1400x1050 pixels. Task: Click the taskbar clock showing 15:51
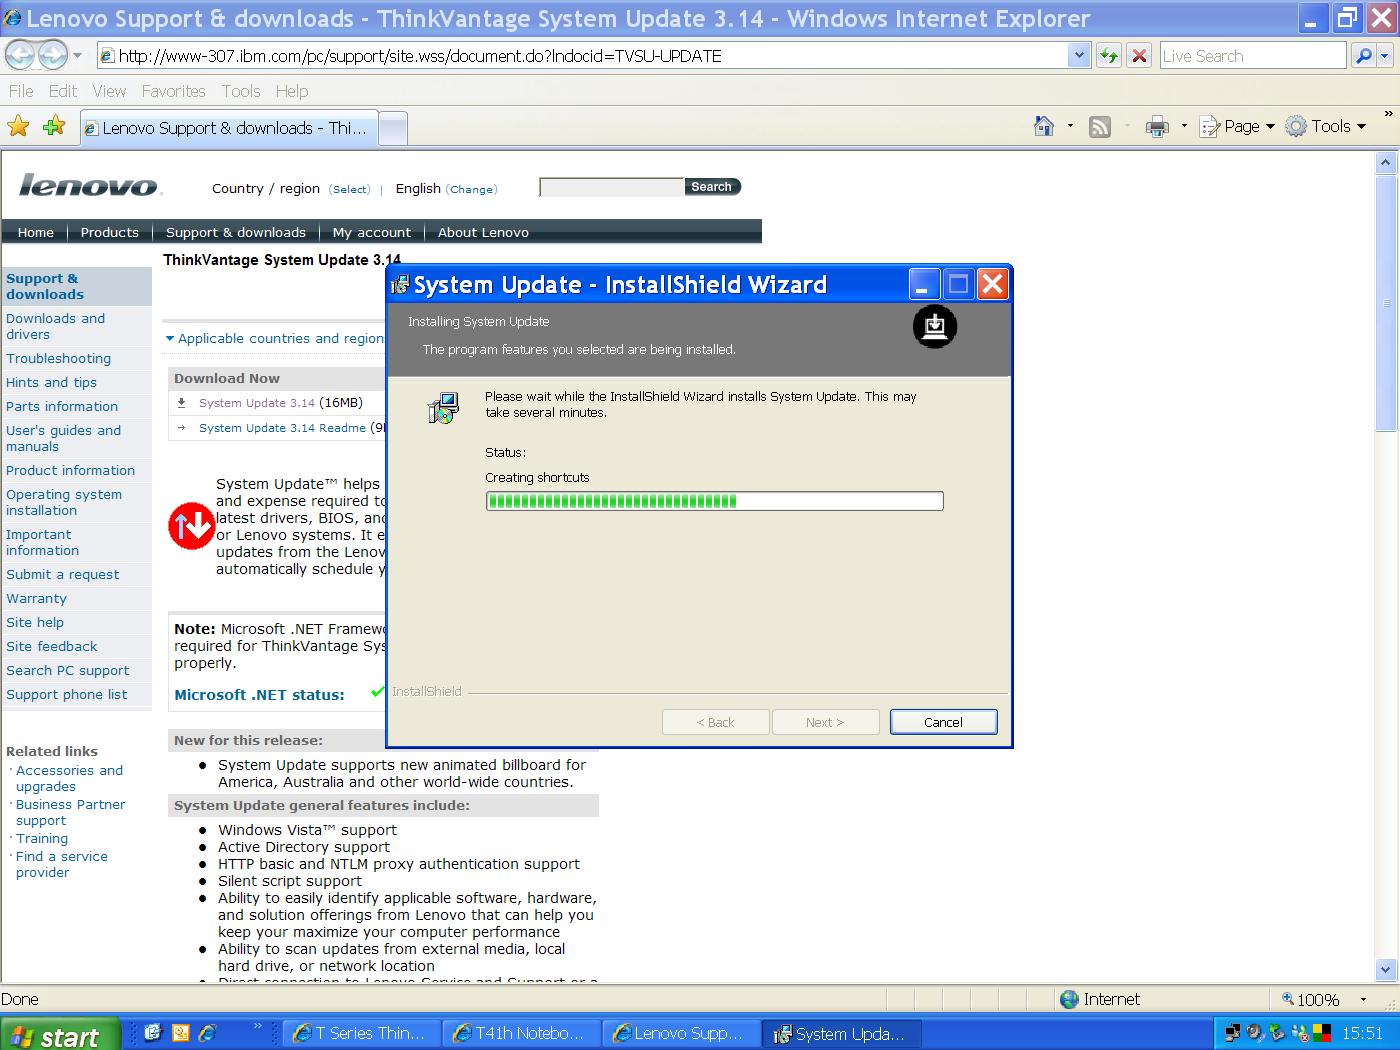[1362, 1034]
